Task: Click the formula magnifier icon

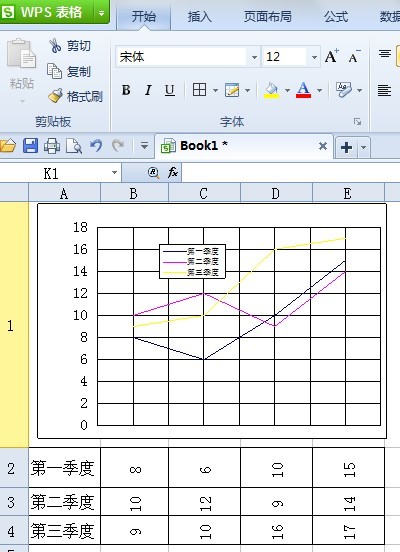Action: point(153,172)
